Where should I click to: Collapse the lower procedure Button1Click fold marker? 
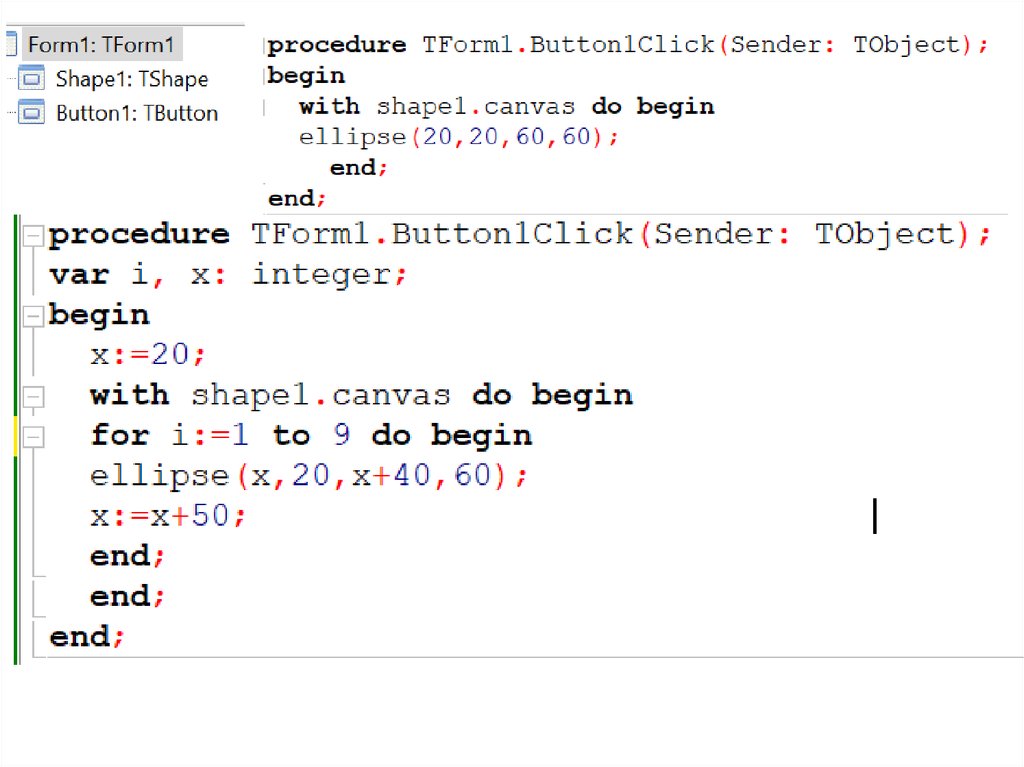pos(34,236)
